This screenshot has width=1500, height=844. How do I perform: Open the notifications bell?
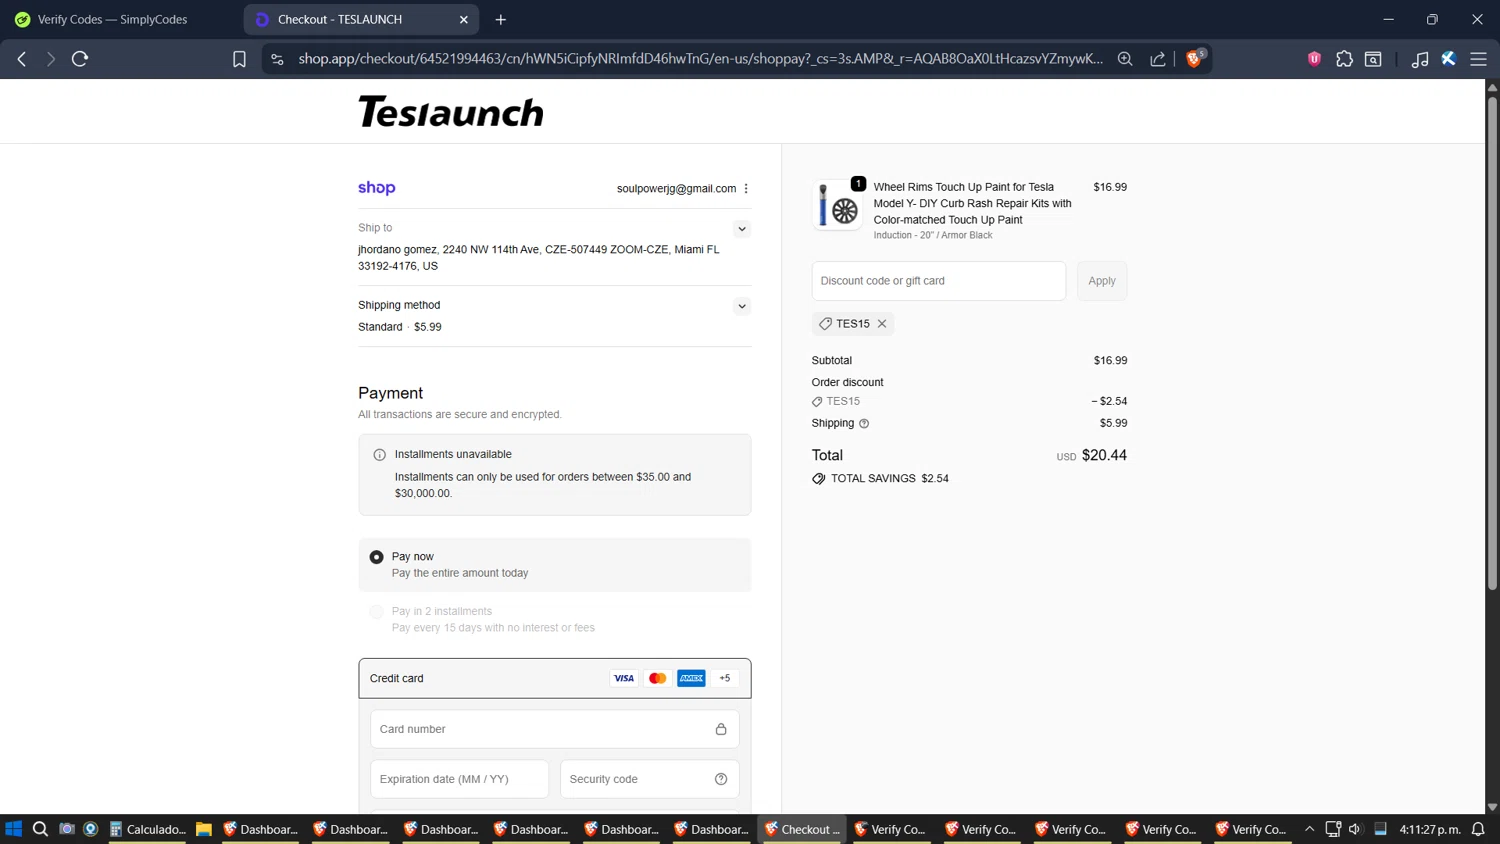pos(1478,829)
